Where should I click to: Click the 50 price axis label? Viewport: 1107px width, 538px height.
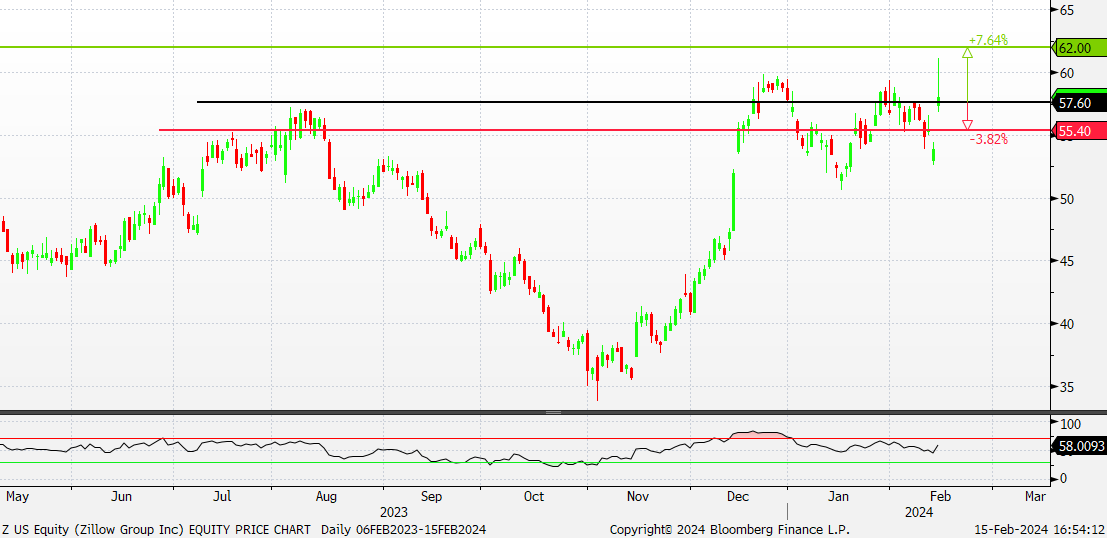click(x=1067, y=198)
